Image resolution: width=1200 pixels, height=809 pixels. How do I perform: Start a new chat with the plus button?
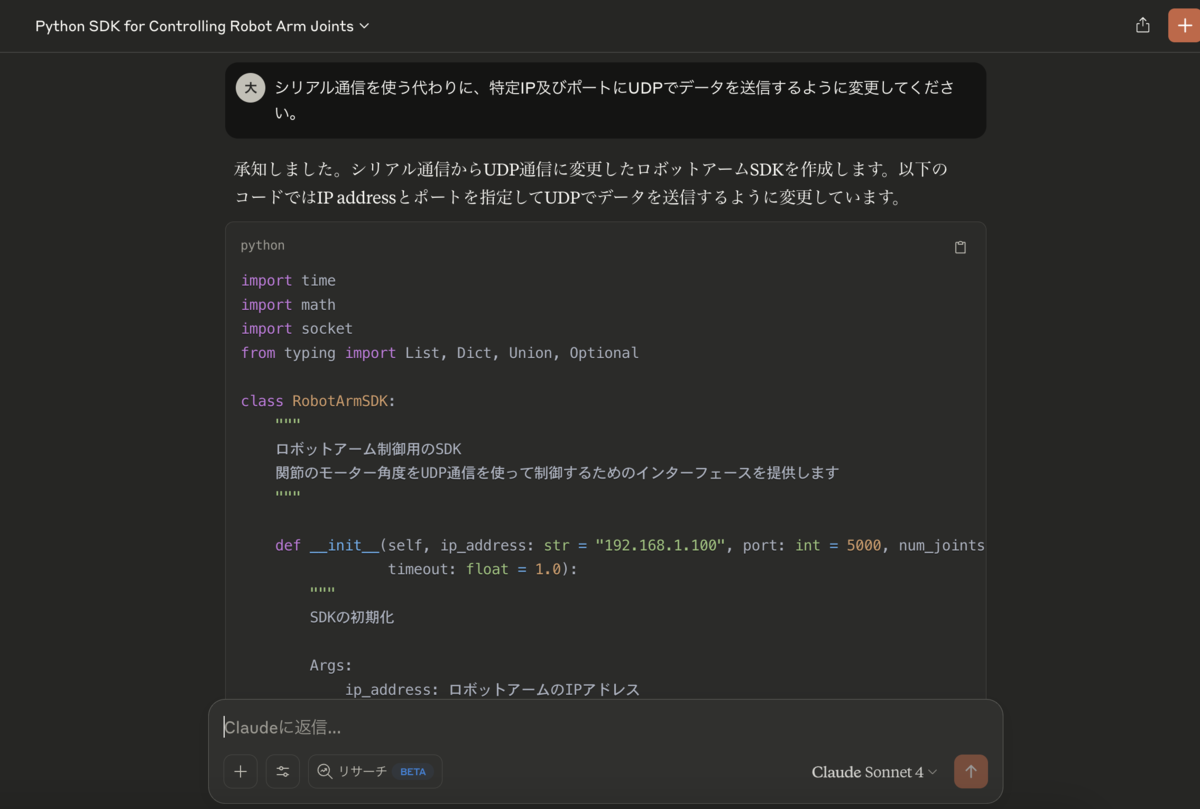click(1185, 26)
